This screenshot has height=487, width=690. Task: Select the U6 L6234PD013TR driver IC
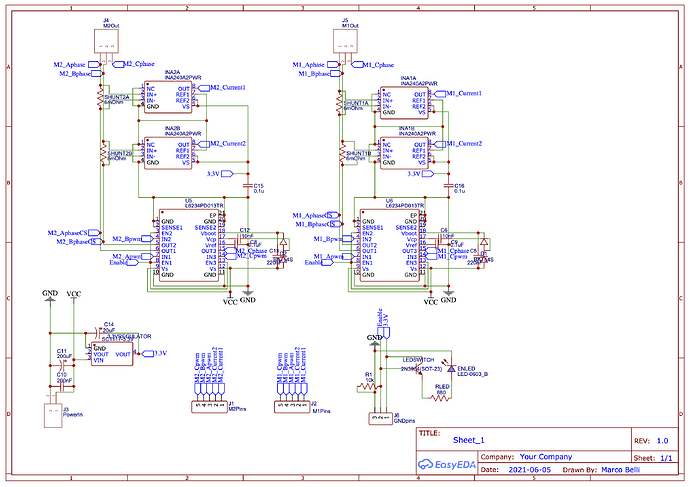click(389, 245)
